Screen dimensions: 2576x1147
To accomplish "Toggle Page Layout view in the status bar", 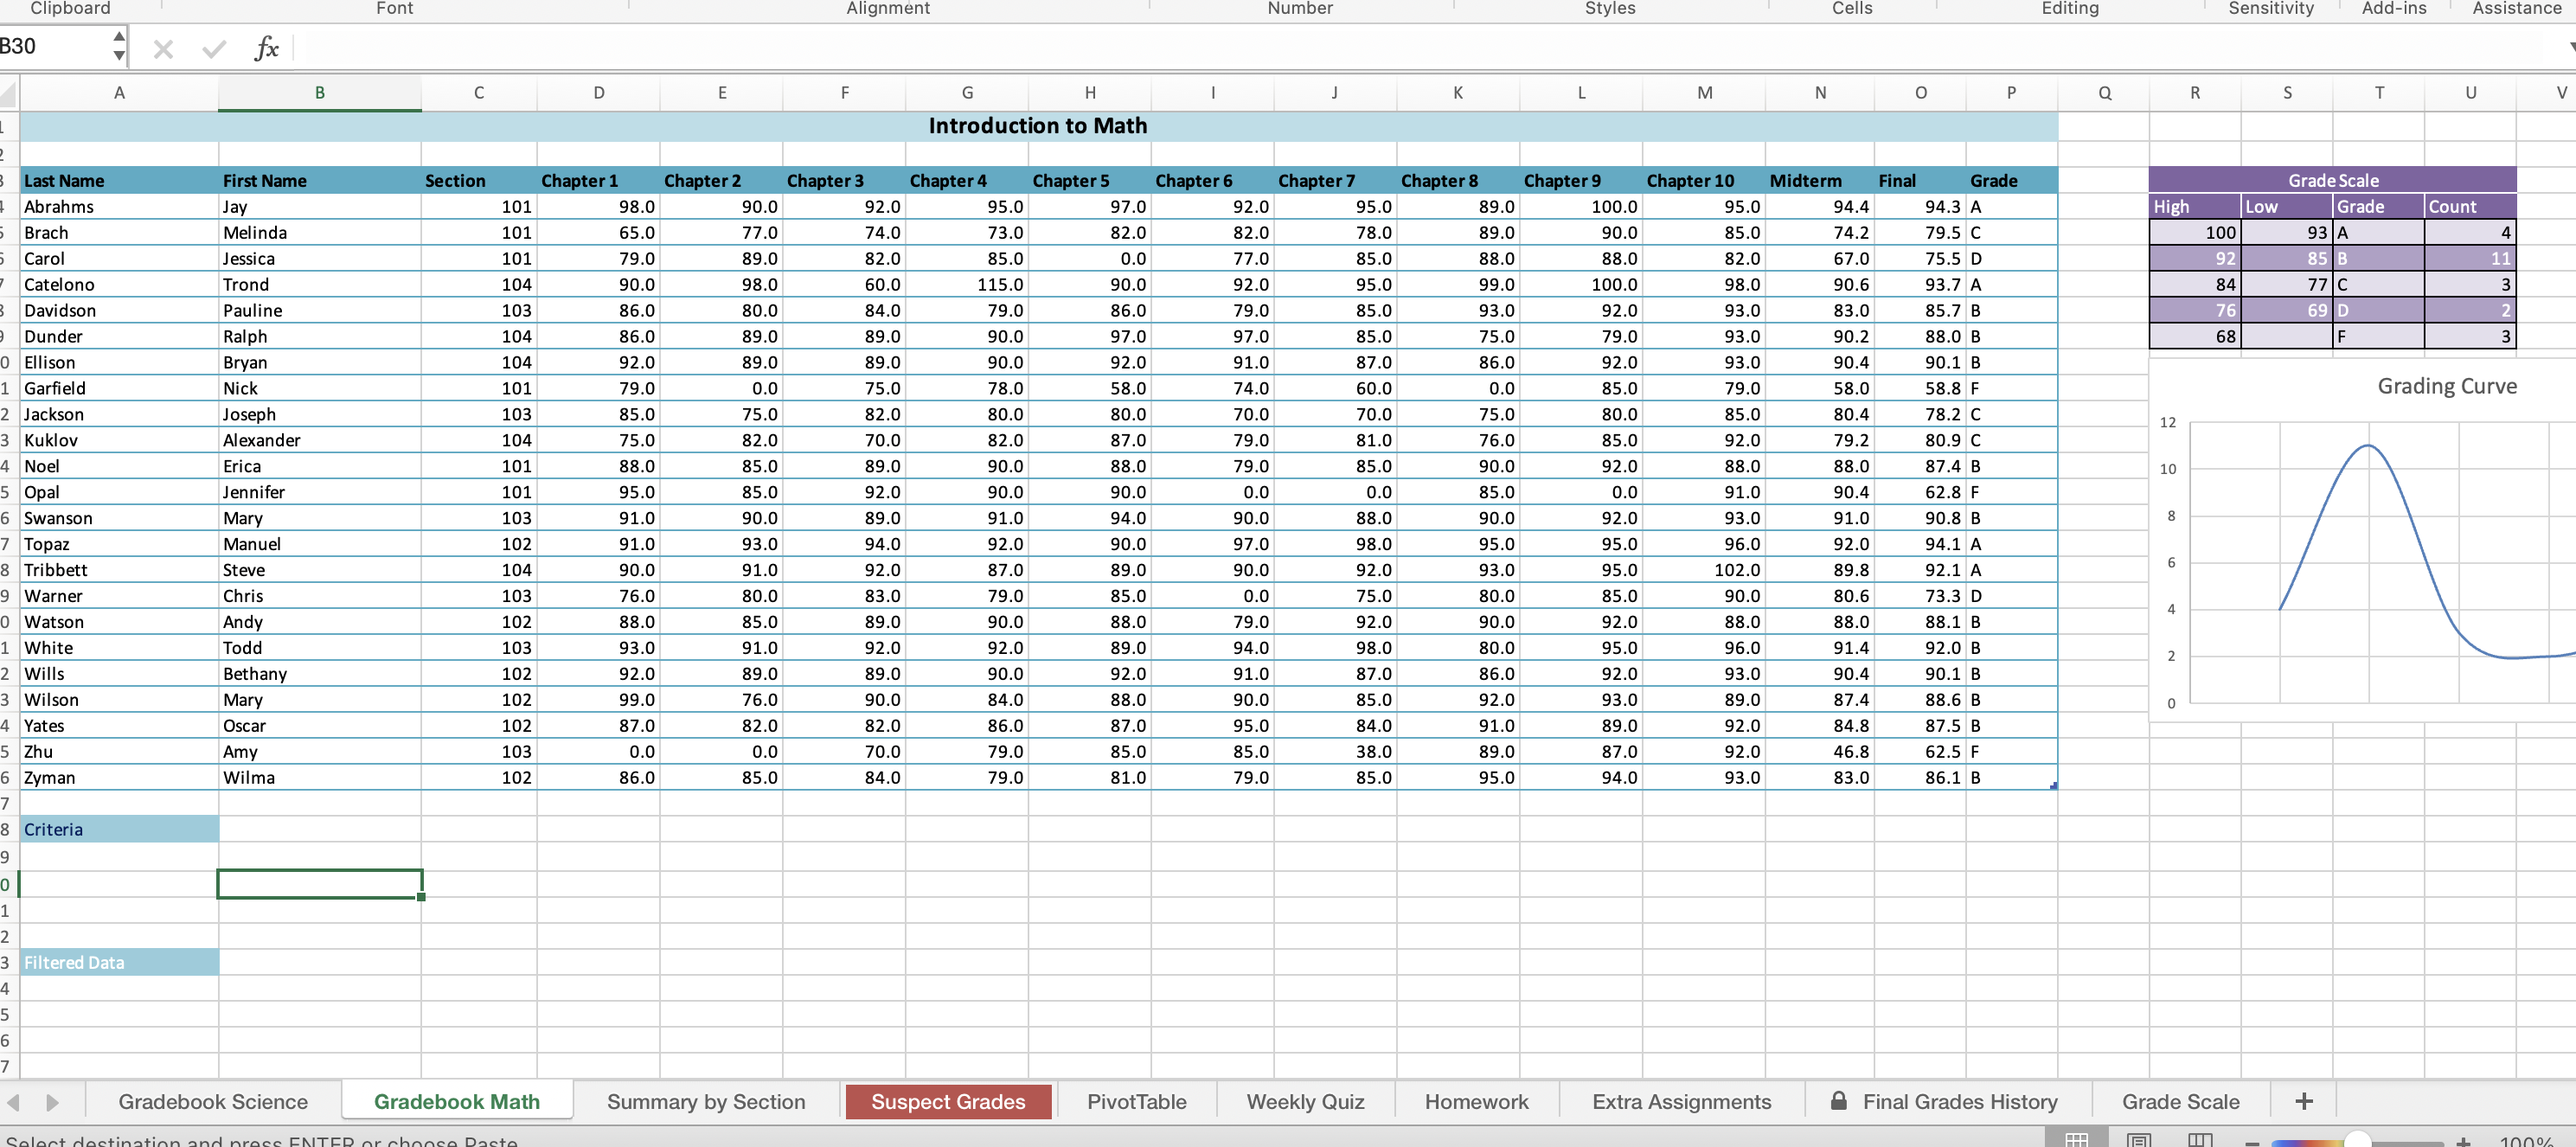I will coord(2140,1139).
